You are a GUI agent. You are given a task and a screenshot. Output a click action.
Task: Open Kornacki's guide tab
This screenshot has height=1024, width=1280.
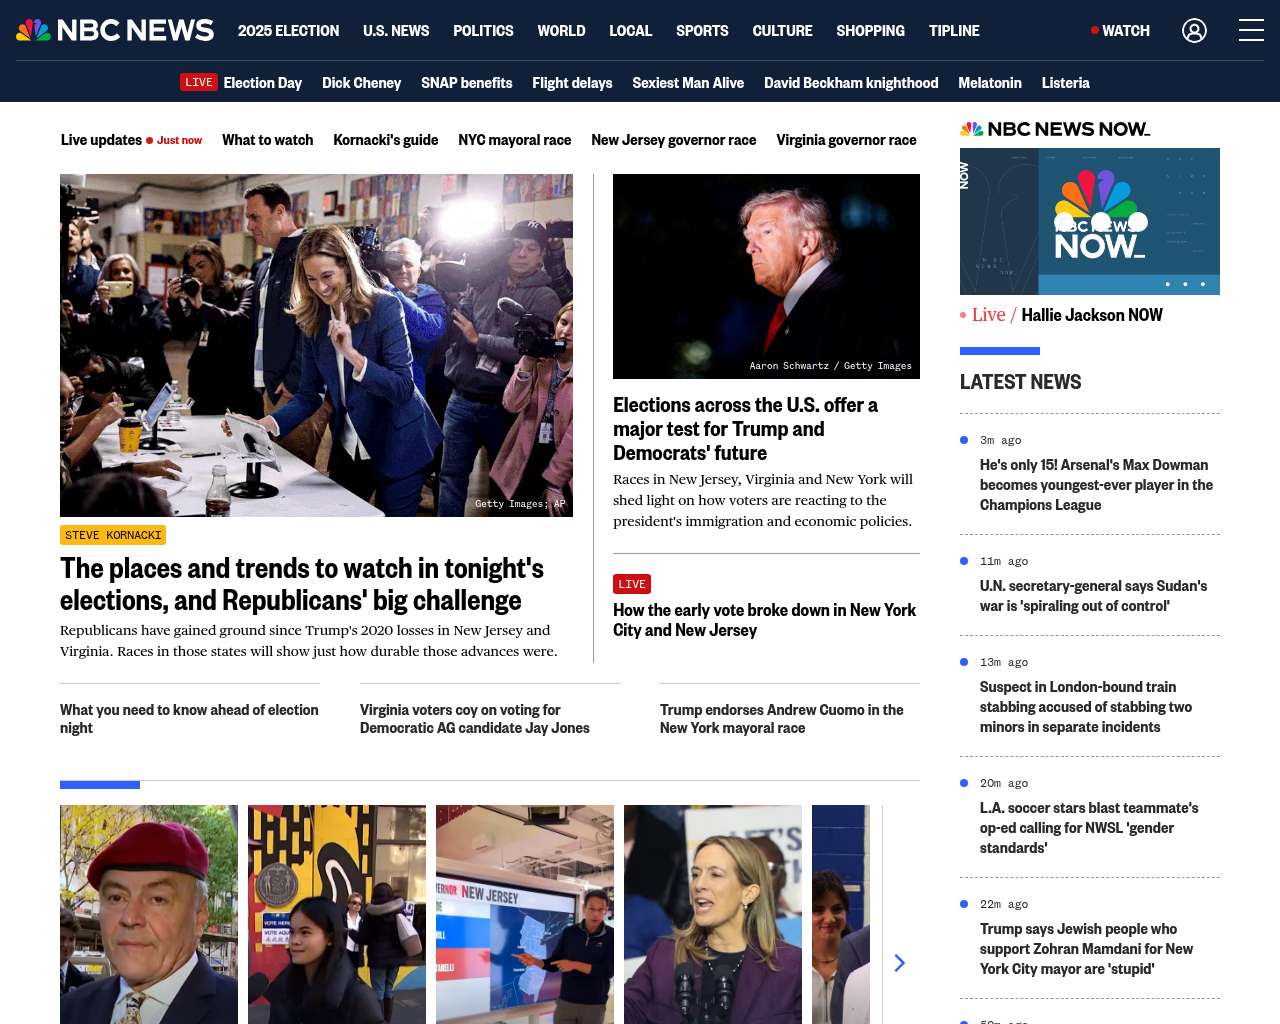[385, 140]
